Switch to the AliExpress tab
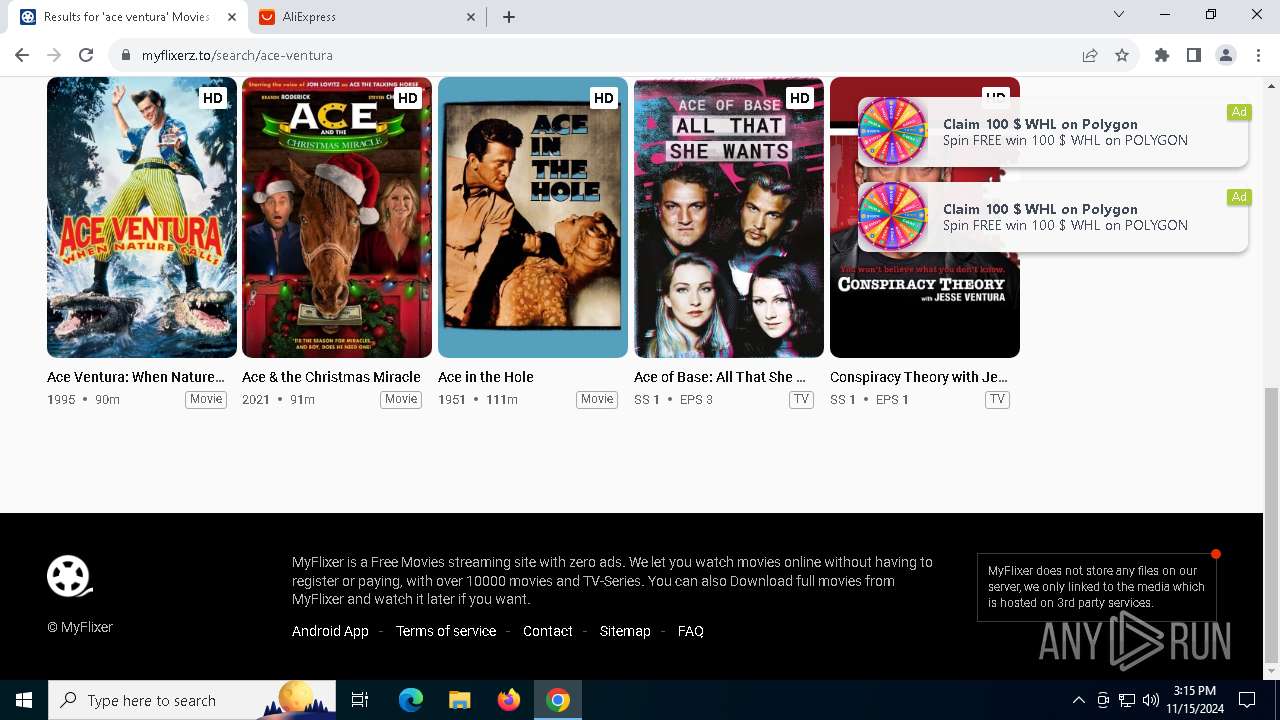 (x=366, y=17)
